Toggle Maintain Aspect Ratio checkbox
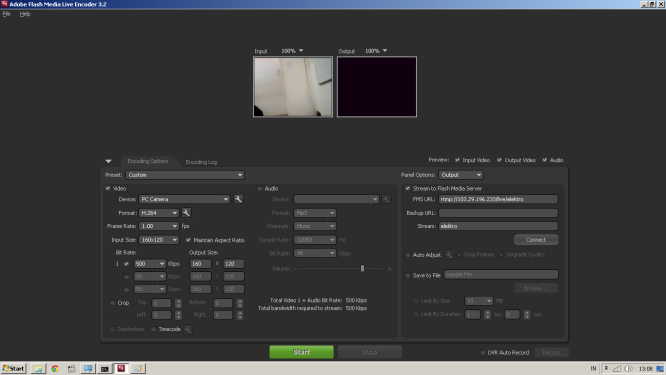 click(188, 240)
